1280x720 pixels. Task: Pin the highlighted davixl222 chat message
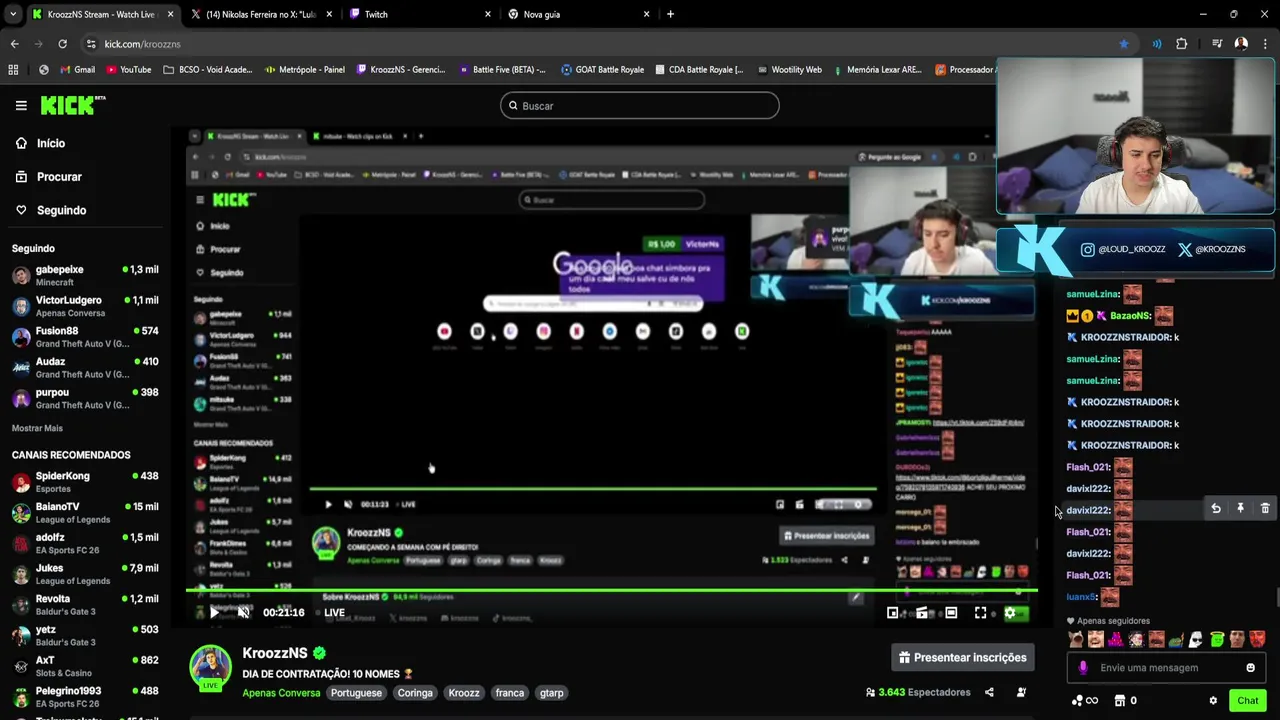[x=1240, y=509]
